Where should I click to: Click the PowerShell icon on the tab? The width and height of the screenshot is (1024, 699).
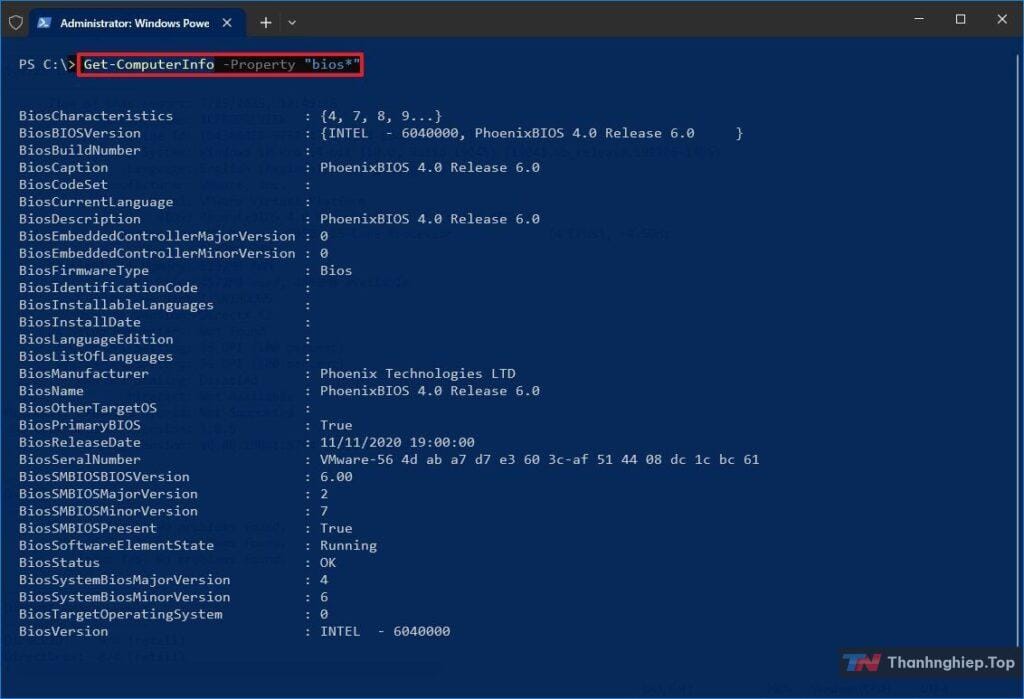[44, 23]
